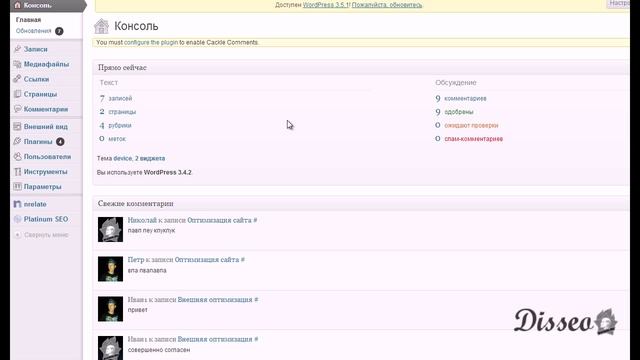This screenshot has height=360, width=640.
Task: Click the nrelate logo icon
Action: point(17,204)
